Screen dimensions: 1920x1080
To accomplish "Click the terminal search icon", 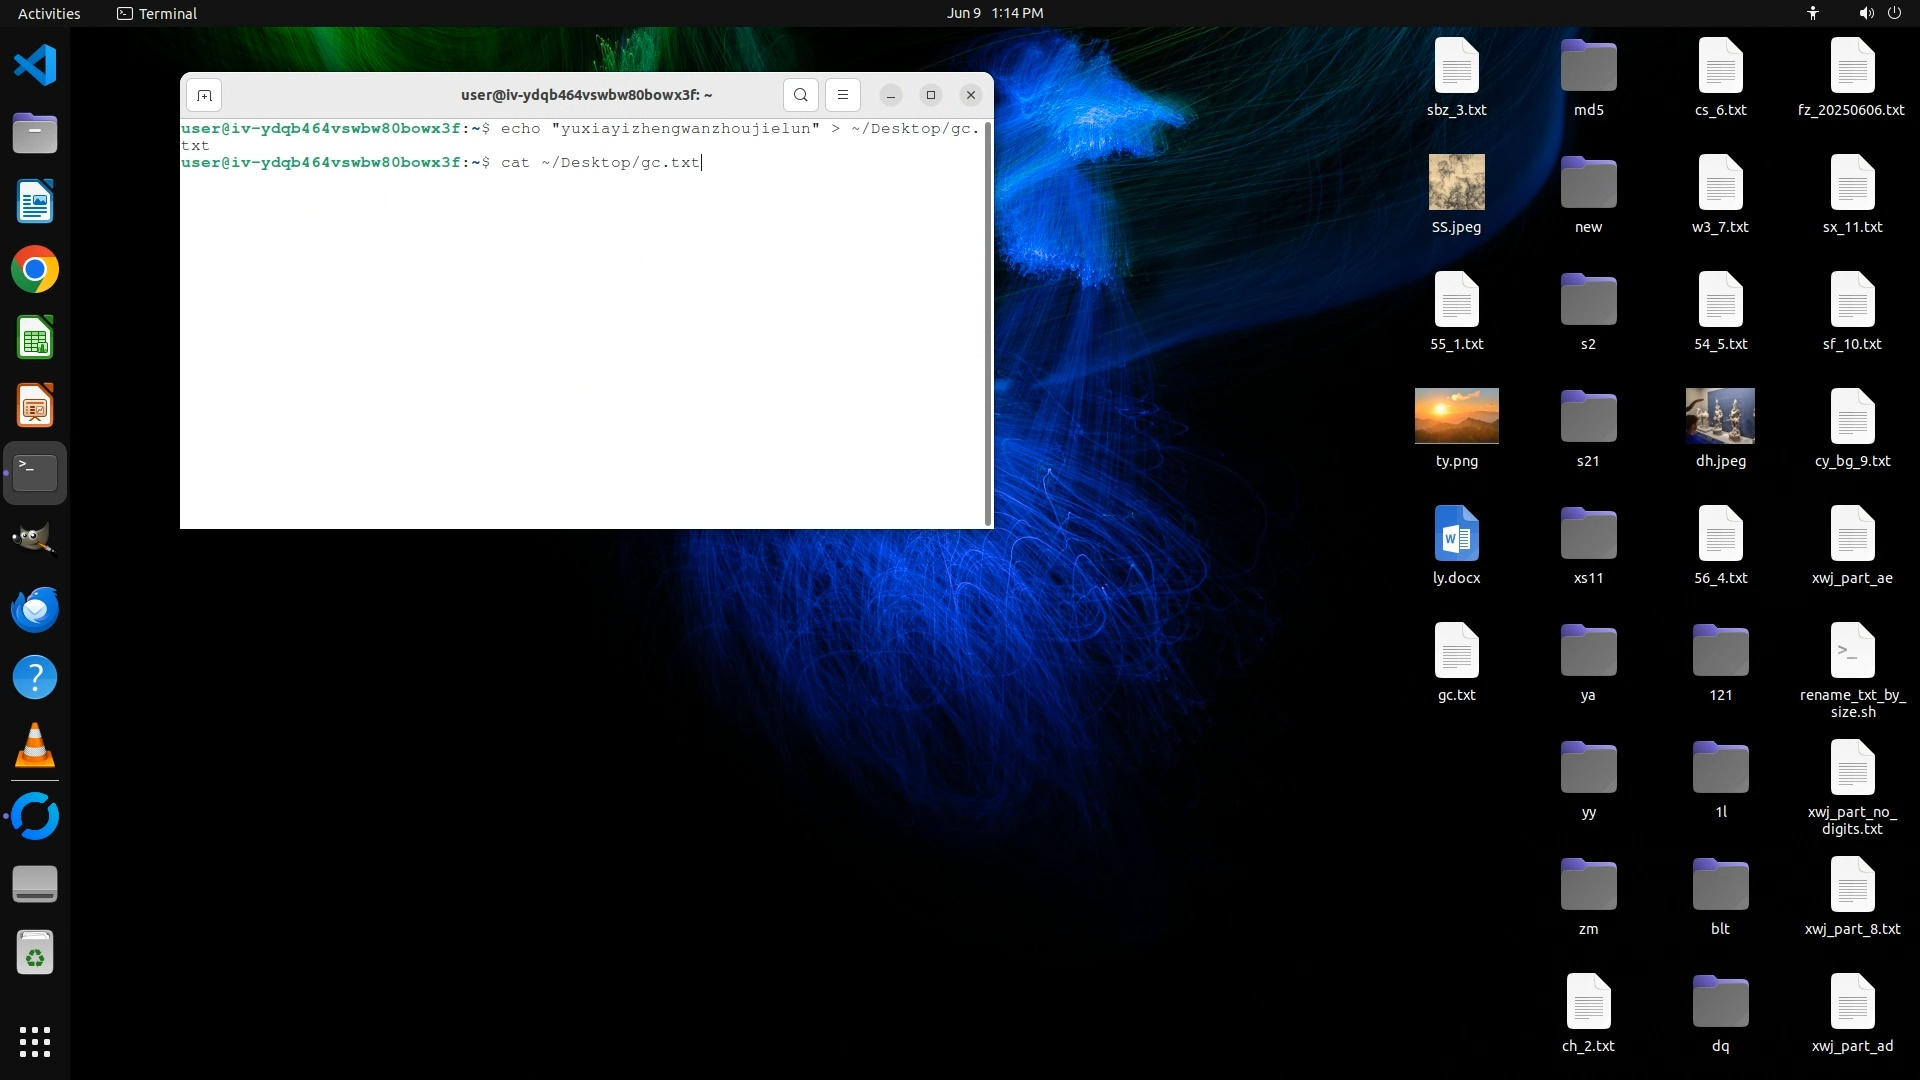I will (800, 95).
